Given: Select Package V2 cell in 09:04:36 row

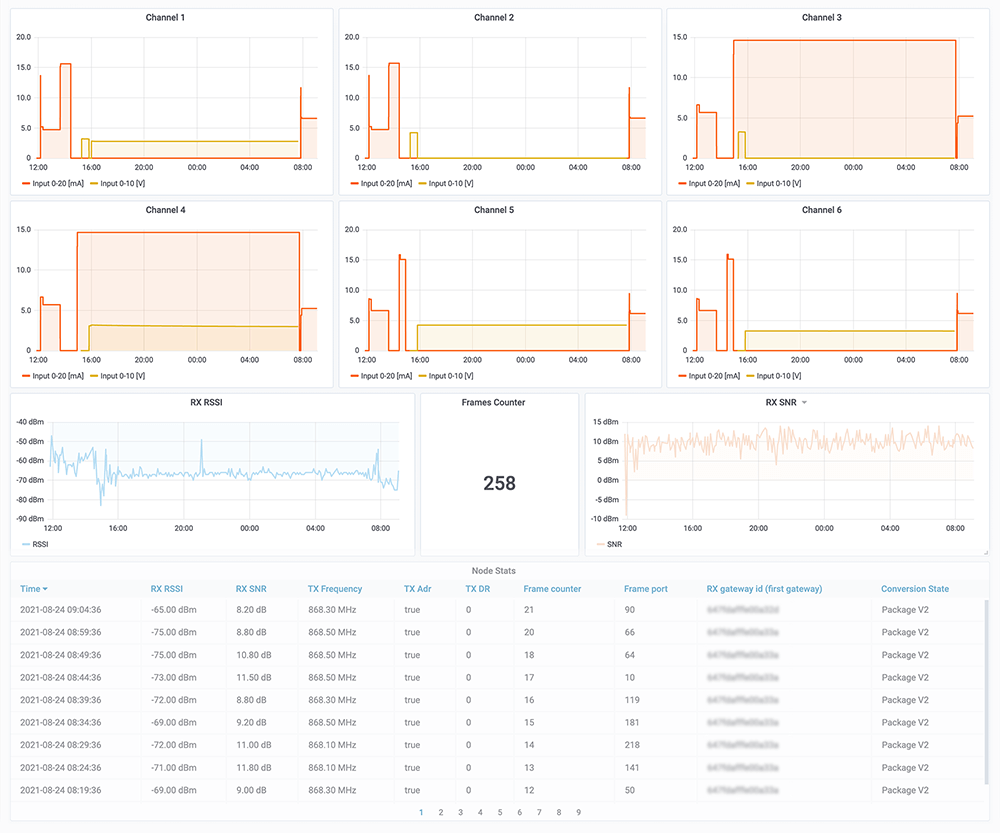Looking at the screenshot, I should [x=905, y=610].
